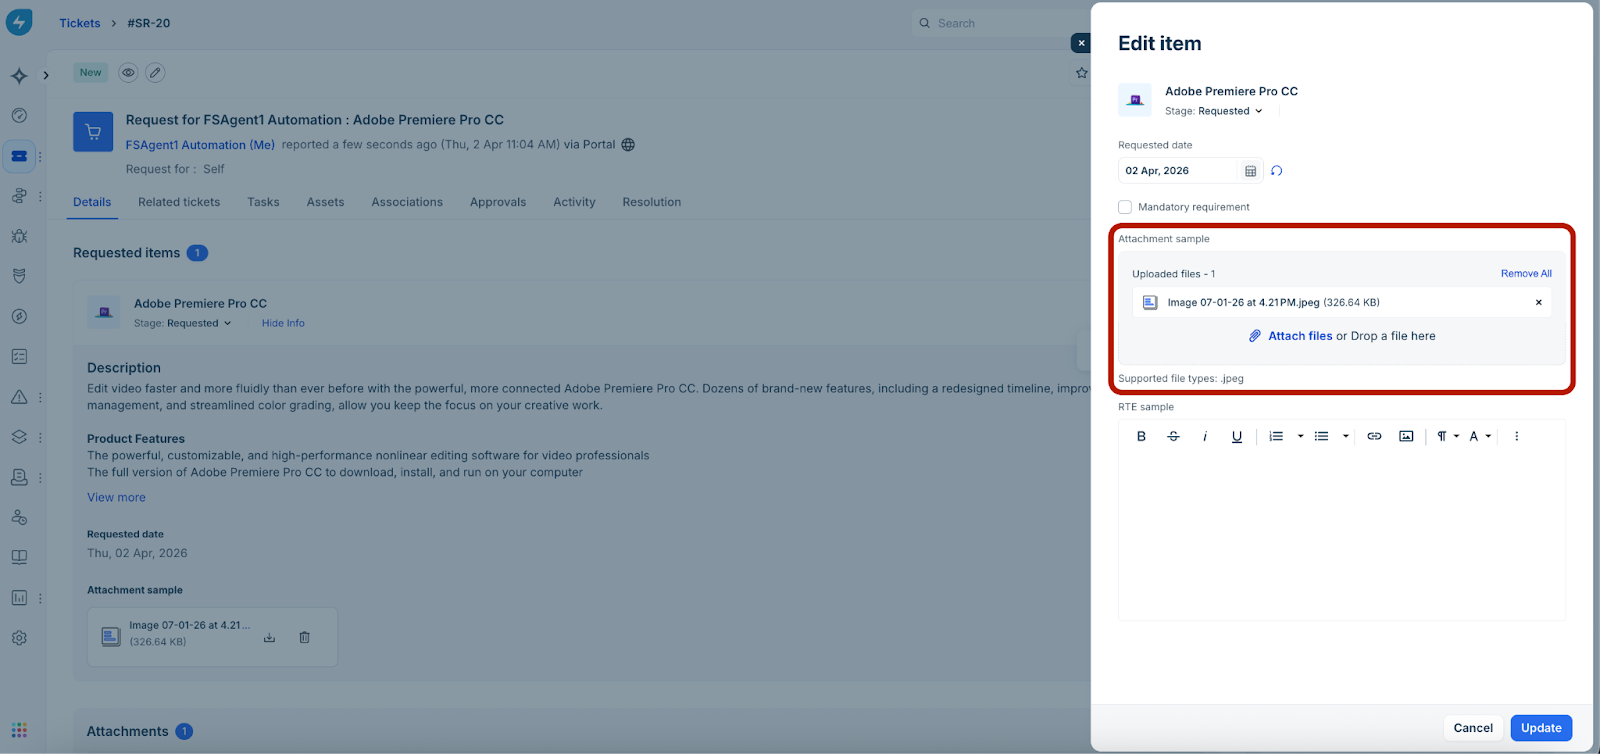Screen dimensions: 1600x754
Task: Open paragraph format dropdown in editor
Action: point(1448,436)
